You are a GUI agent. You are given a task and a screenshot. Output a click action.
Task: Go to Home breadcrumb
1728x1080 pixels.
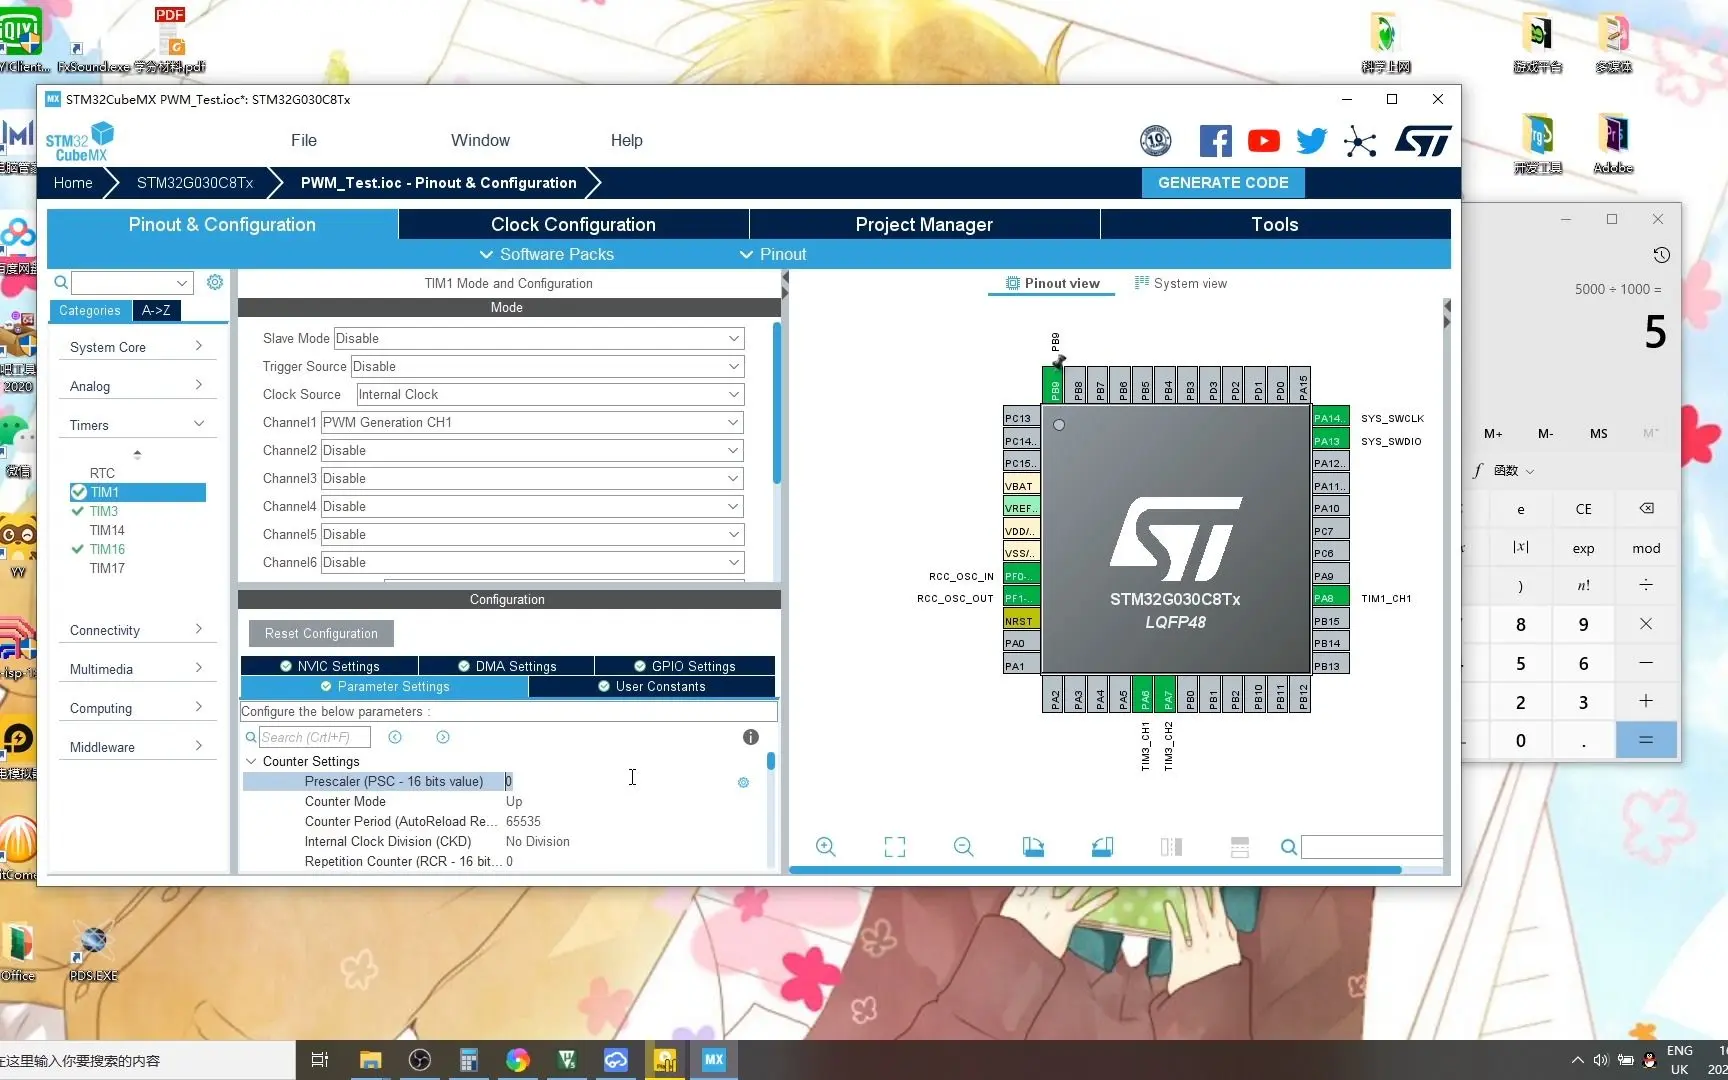click(x=73, y=183)
